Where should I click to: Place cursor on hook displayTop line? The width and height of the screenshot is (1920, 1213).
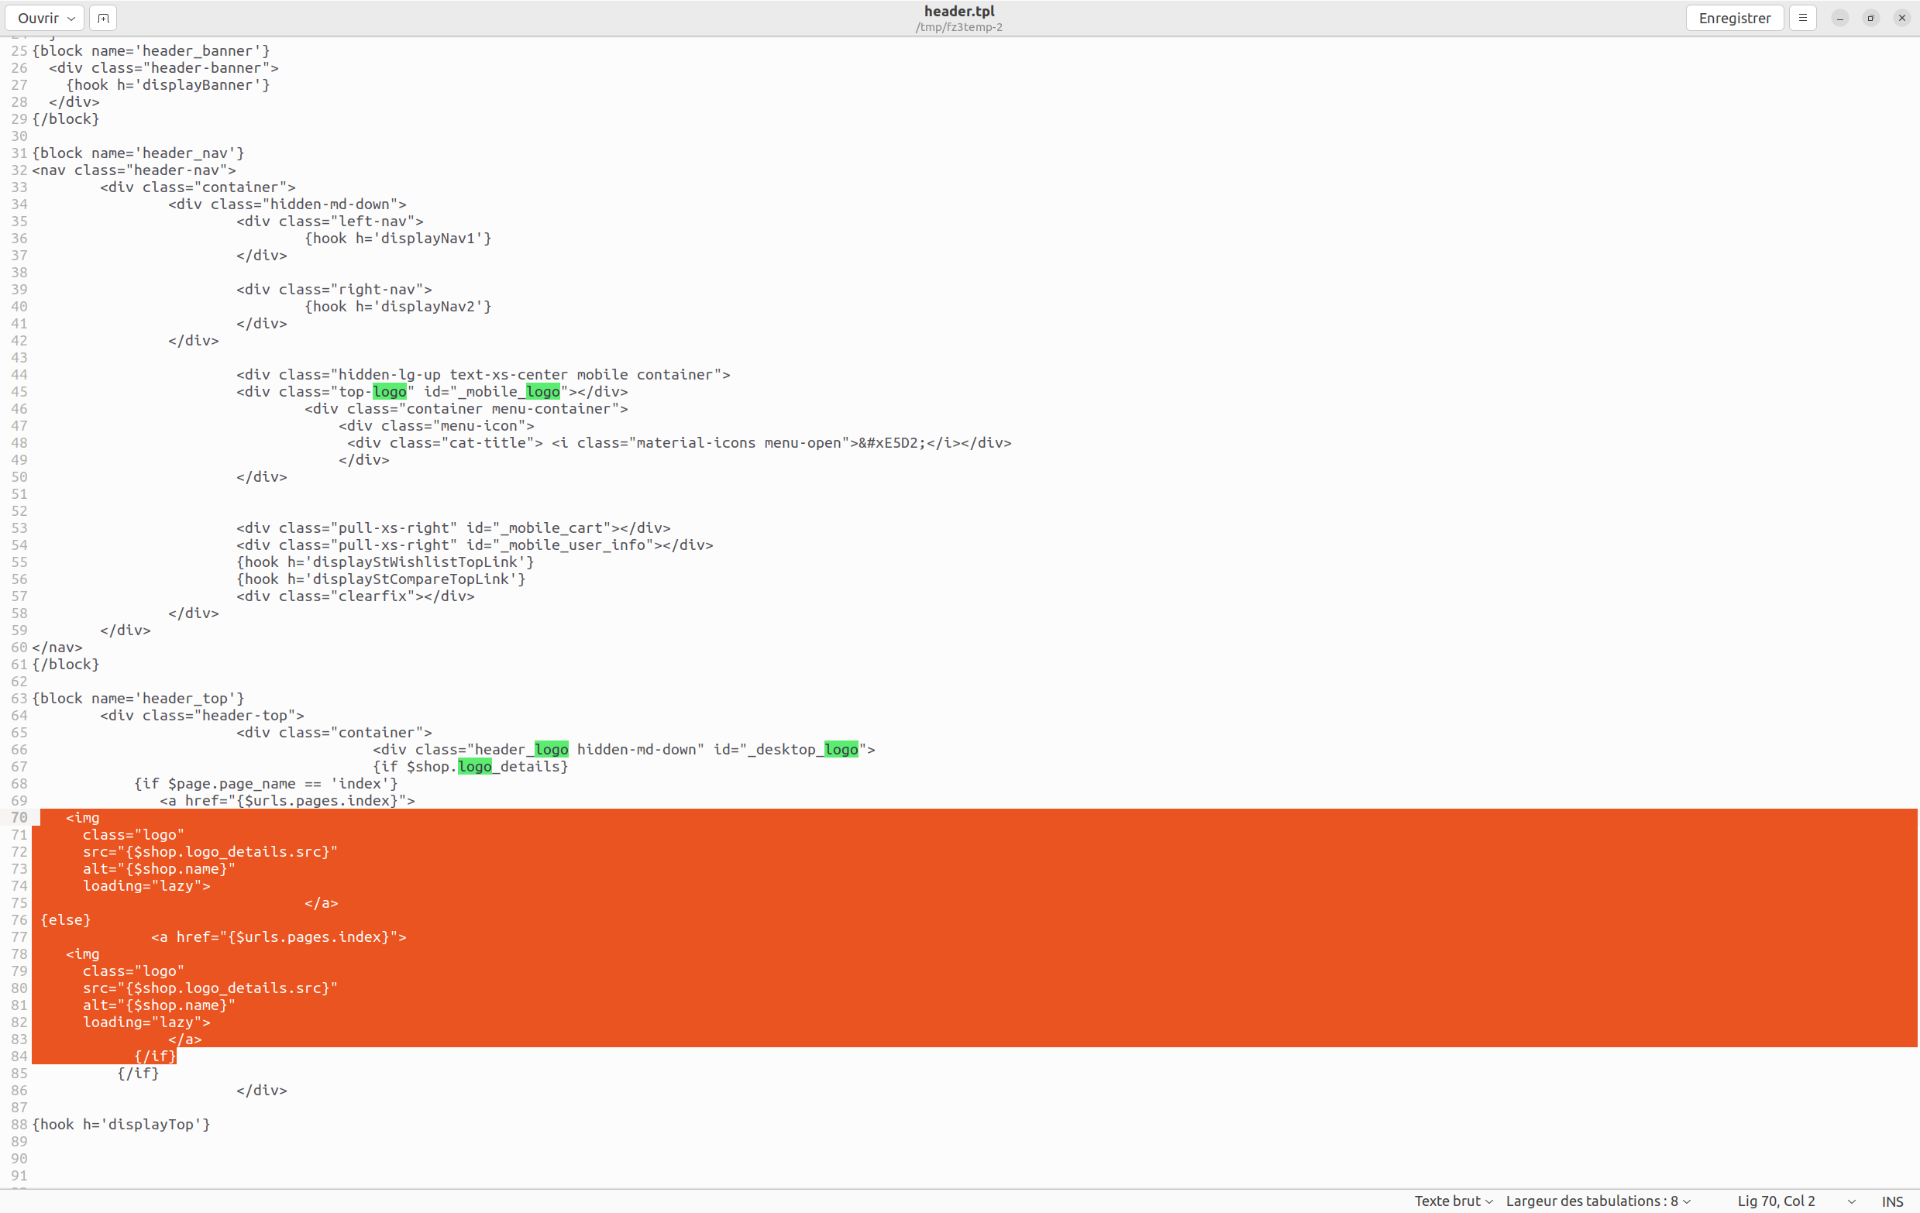point(121,1124)
